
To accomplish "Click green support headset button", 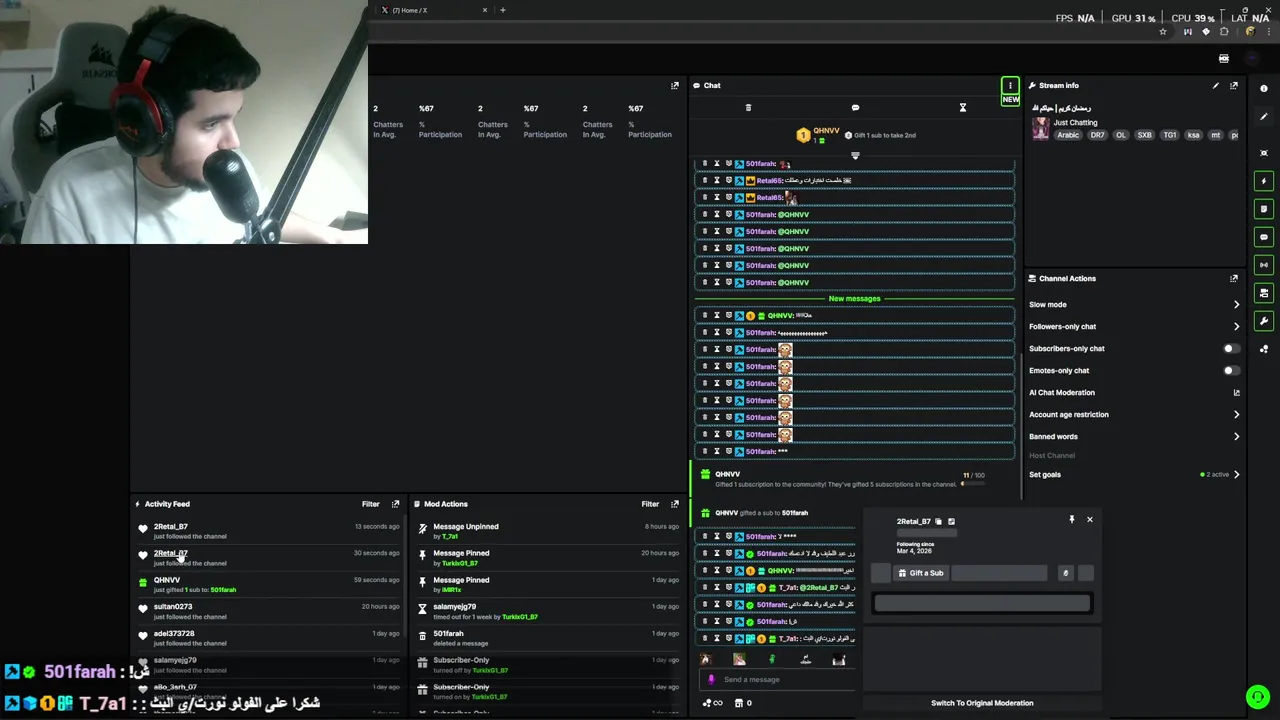I will pyautogui.click(x=1258, y=697).
